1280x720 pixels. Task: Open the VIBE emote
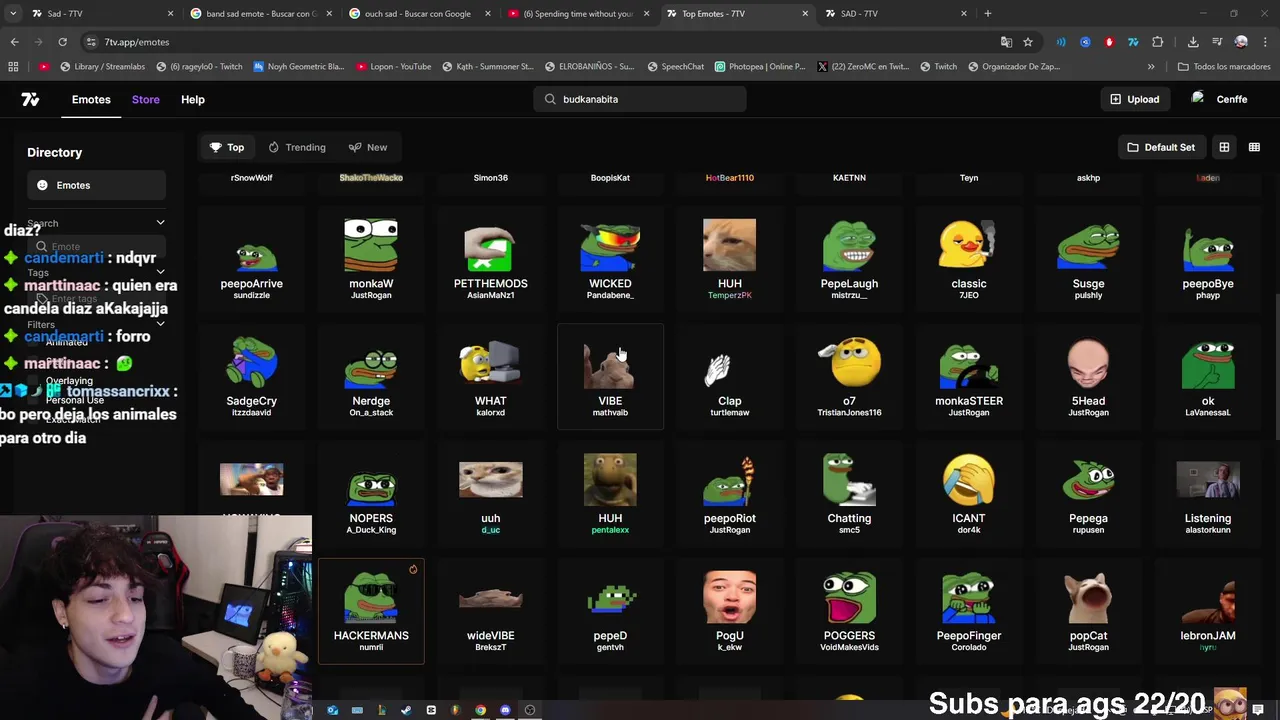coord(610,377)
